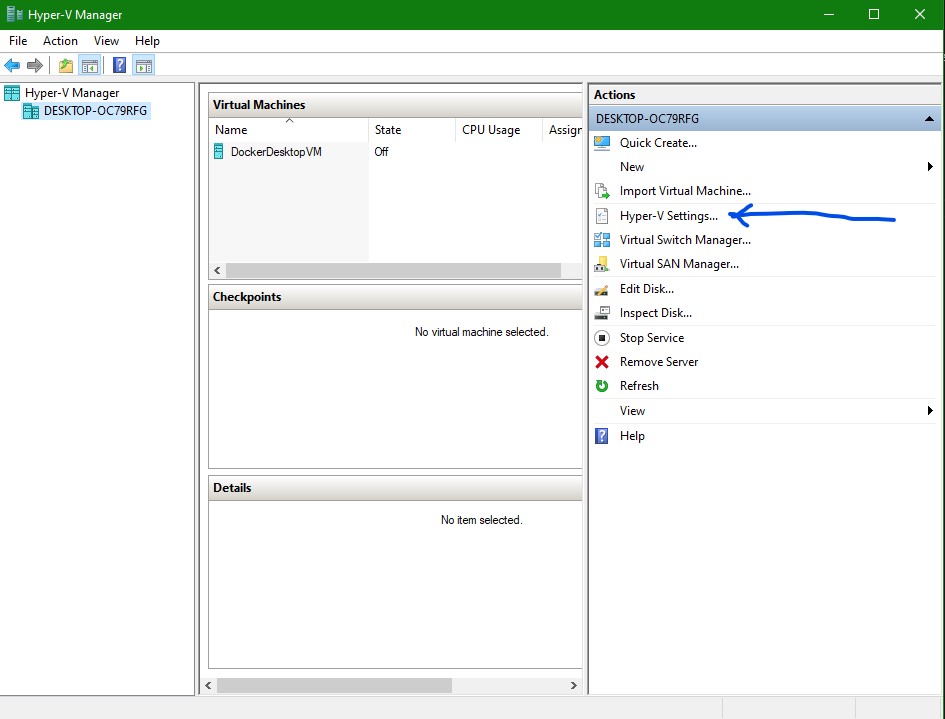
Task: Open the Action menu
Action: (60, 41)
